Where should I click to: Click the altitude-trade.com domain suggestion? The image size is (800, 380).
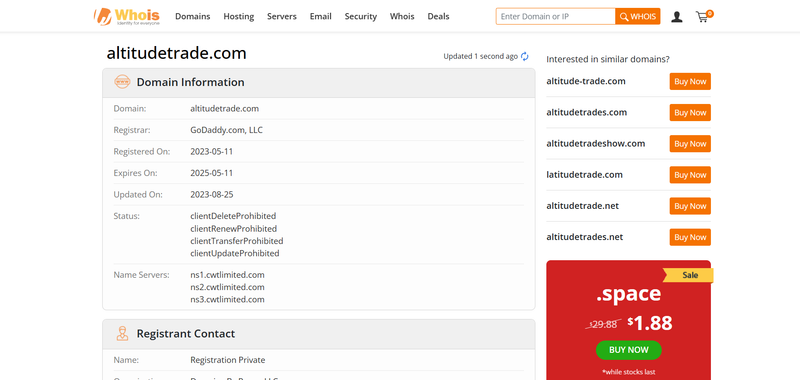586,81
